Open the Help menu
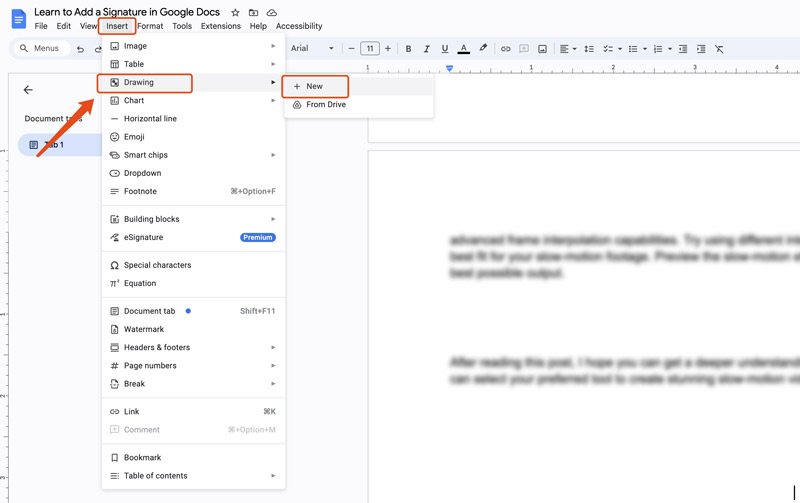This screenshot has width=800, height=503. click(258, 26)
